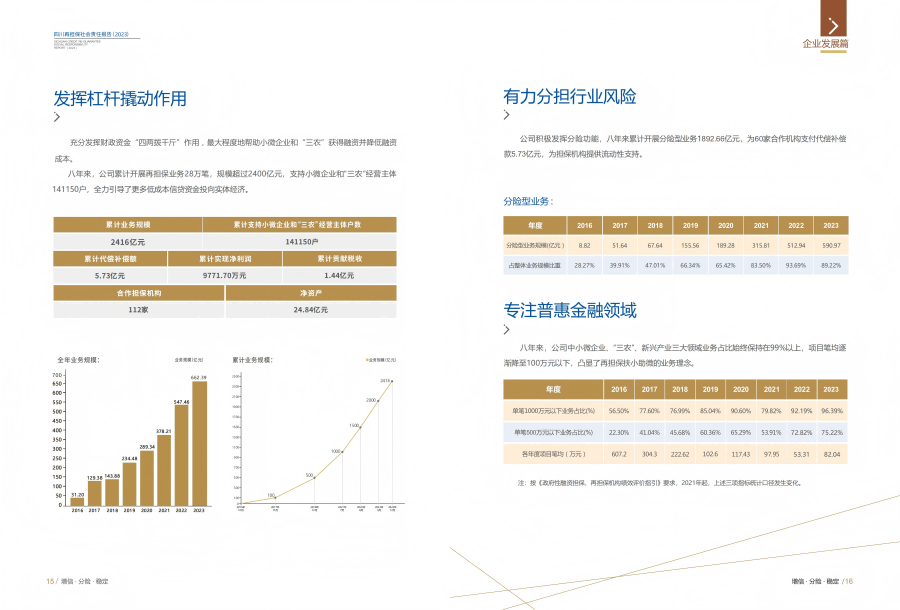Click the 分险型业务: label
Screen dimensions: 900x610
coord(528,201)
